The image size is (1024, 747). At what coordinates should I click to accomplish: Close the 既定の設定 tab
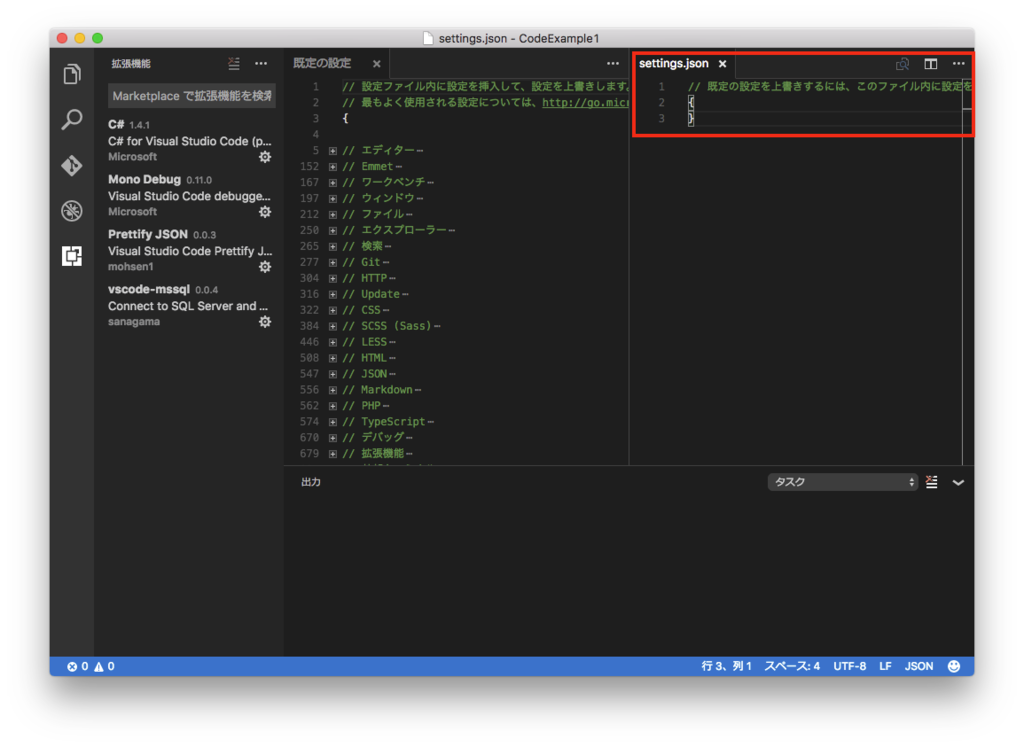pyautogui.click(x=377, y=63)
